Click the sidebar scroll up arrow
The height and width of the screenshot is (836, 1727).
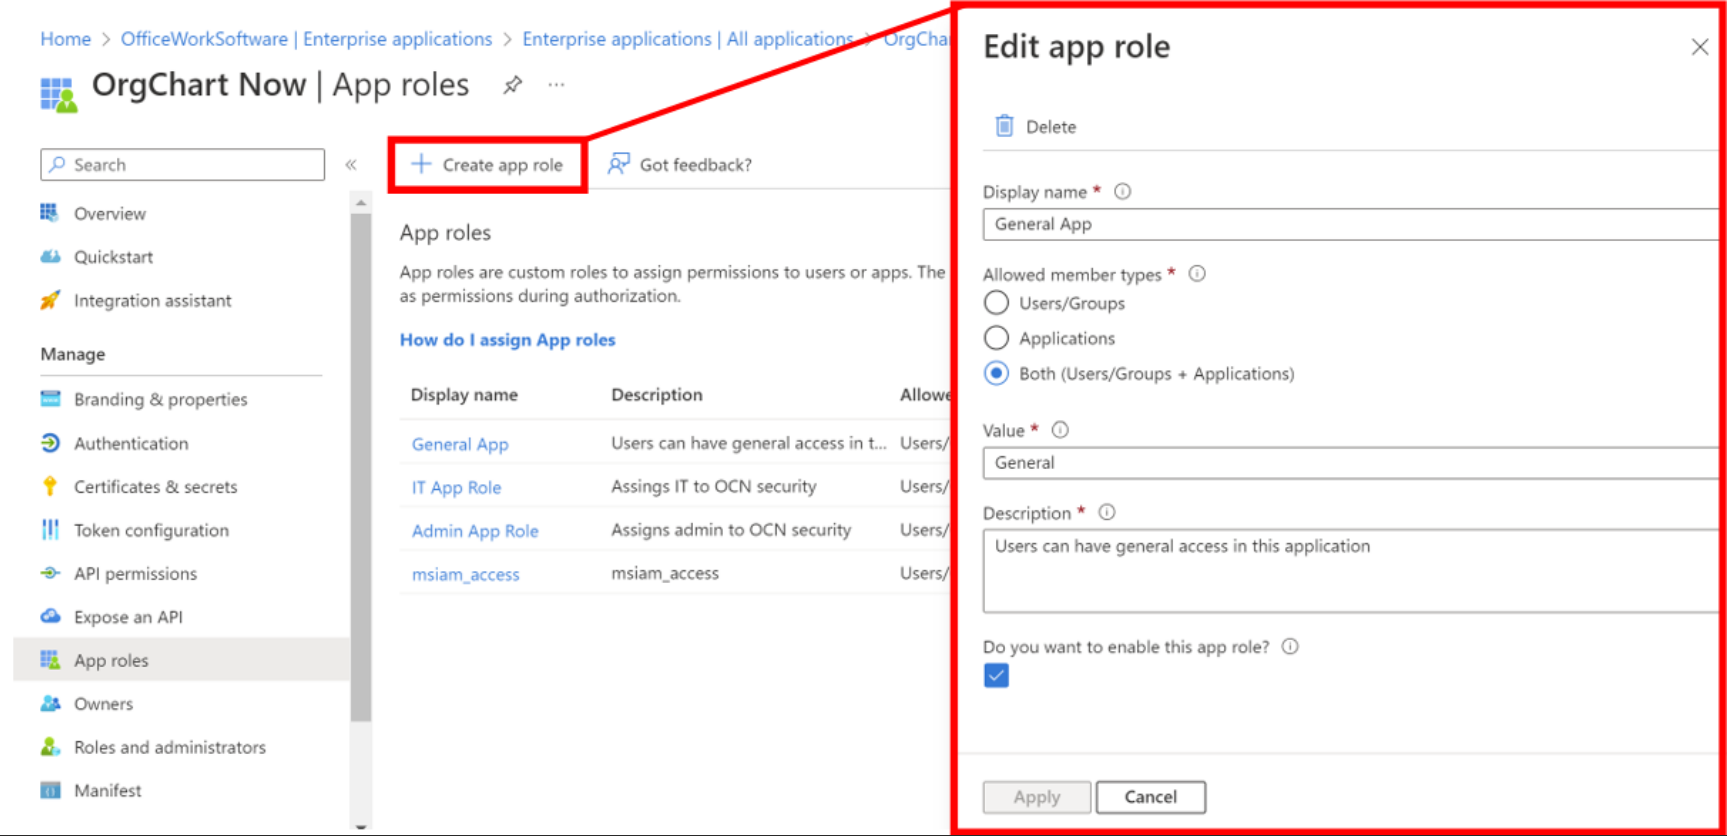click(361, 204)
